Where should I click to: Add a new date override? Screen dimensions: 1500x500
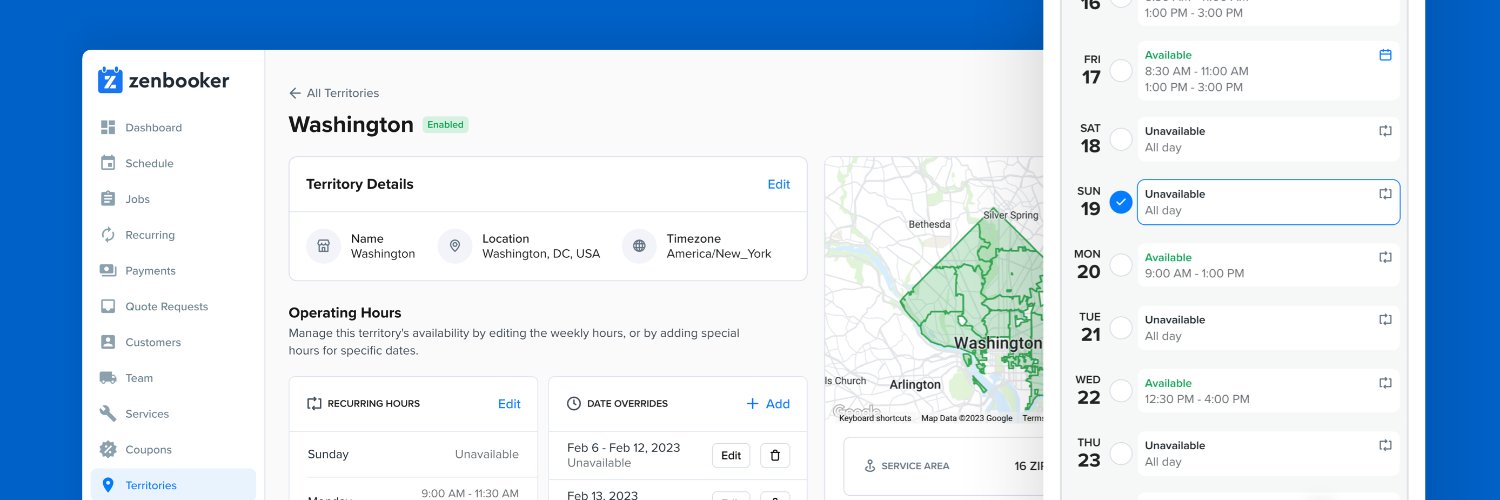coord(768,404)
